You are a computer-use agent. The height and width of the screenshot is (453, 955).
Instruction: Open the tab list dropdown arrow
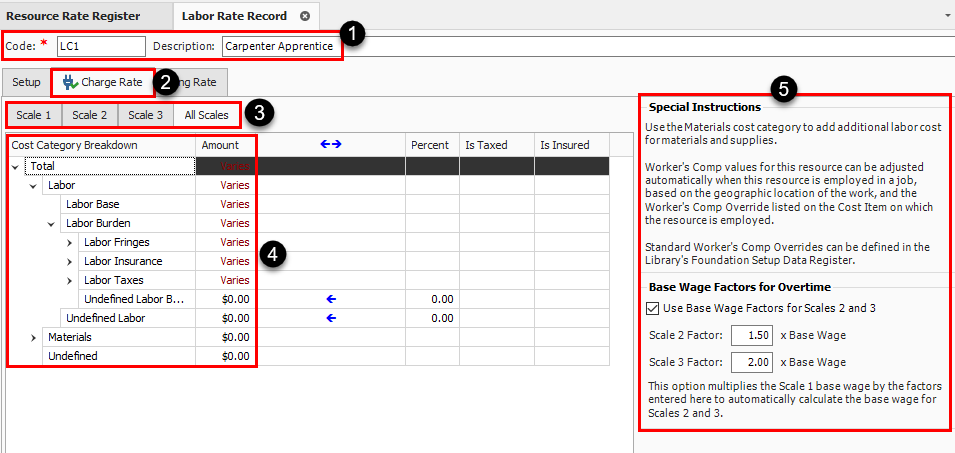click(x=945, y=15)
